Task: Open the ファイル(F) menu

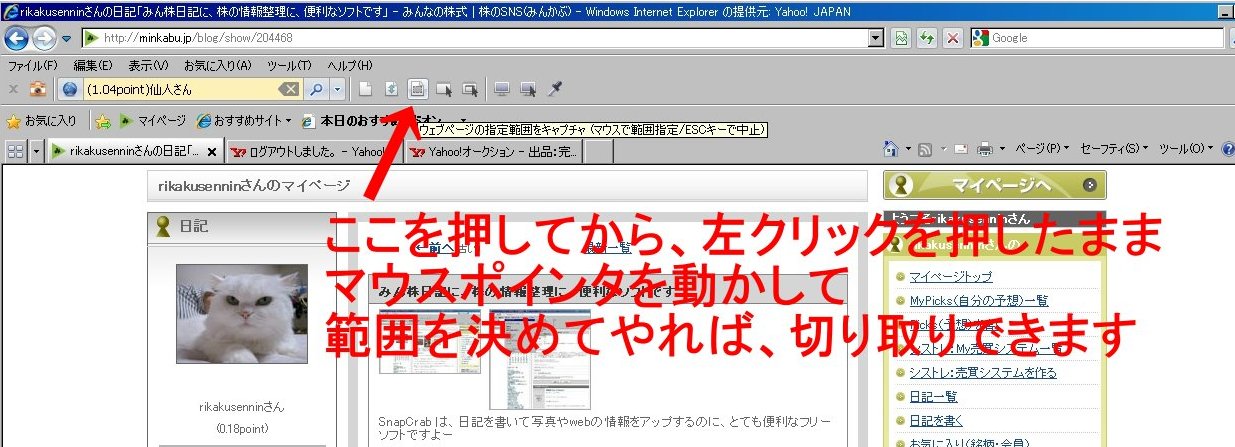Action: (32, 65)
